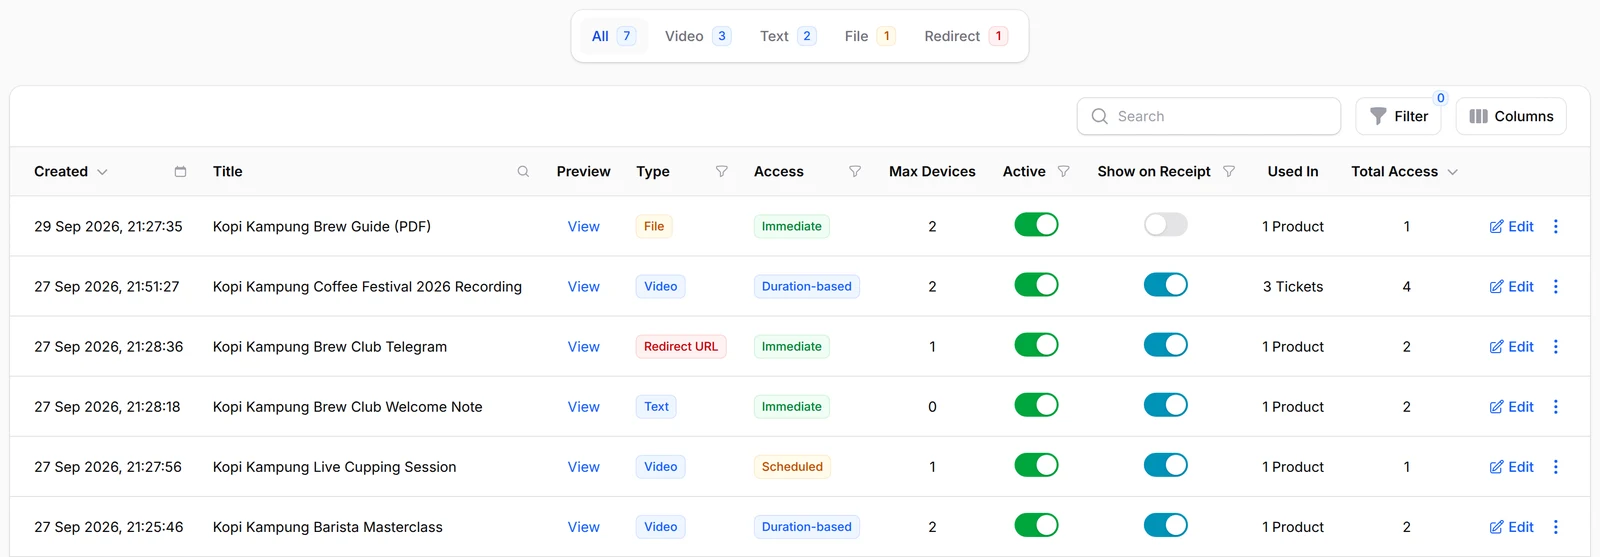Edit Kopi Kampung Brew Club Welcome Note
1600x557 pixels.
click(1511, 407)
